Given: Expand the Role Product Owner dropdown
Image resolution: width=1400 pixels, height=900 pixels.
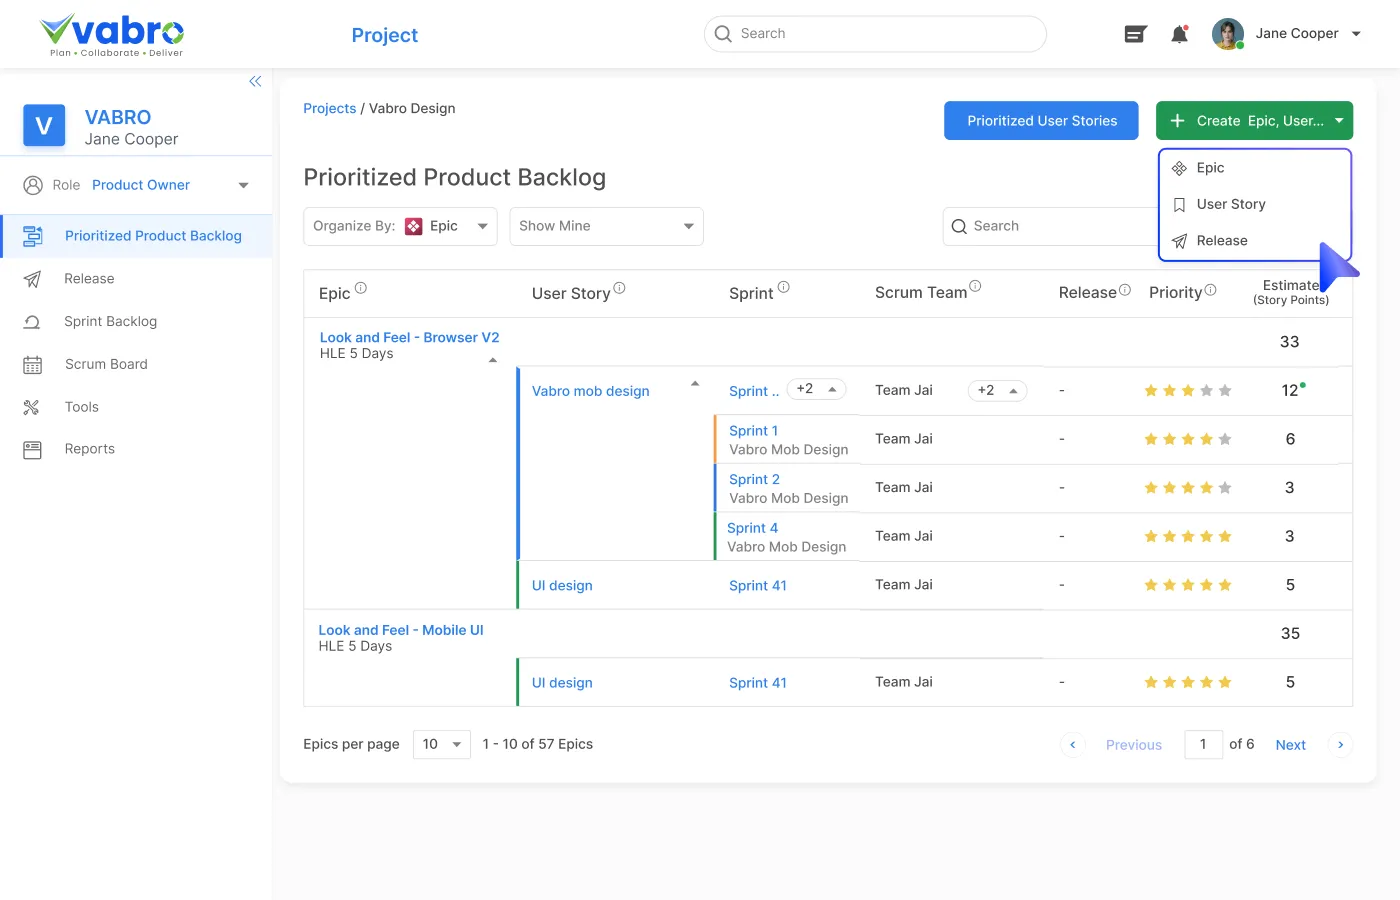Looking at the screenshot, I should (243, 184).
